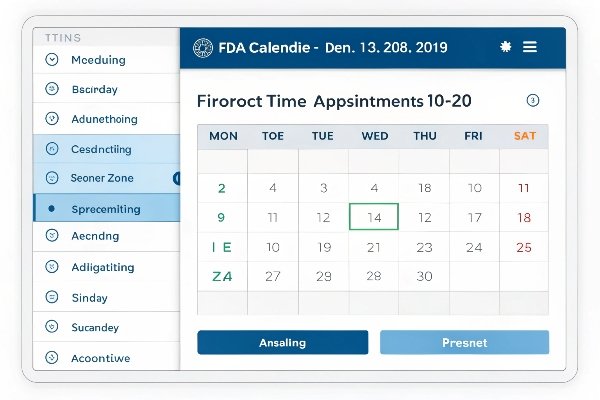The width and height of the screenshot is (600, 400).
Task: Click the FDA Calendie logo icon
Action: 203,48
